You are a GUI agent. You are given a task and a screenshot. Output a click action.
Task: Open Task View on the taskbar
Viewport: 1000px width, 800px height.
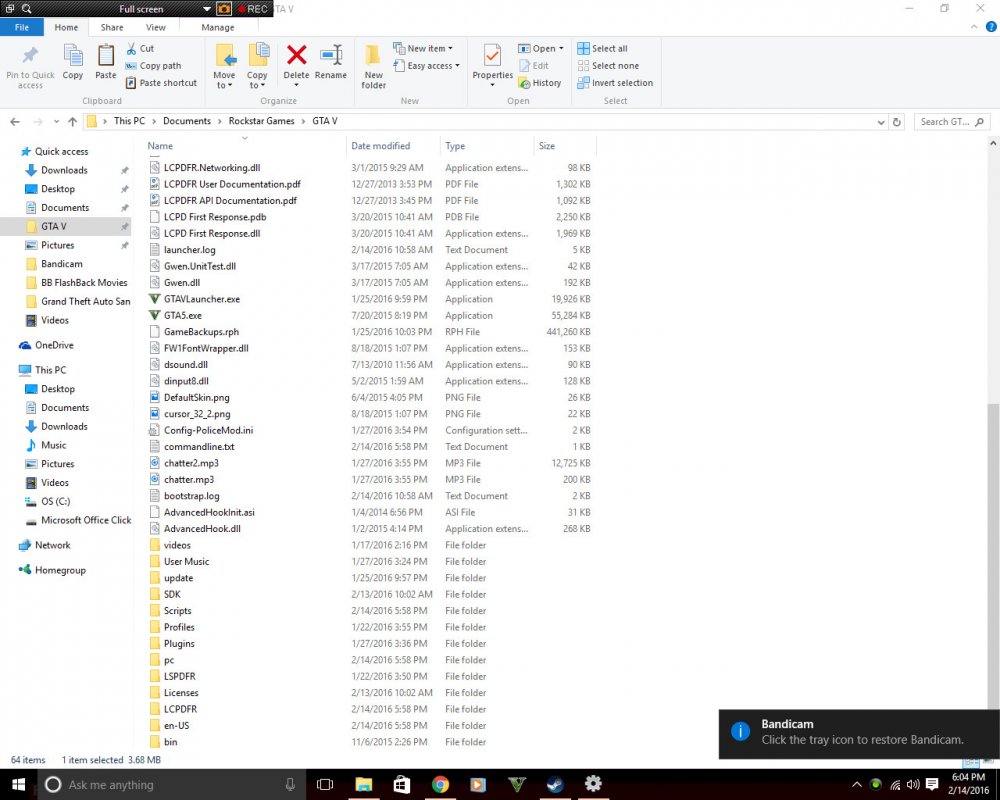(325, 785)
